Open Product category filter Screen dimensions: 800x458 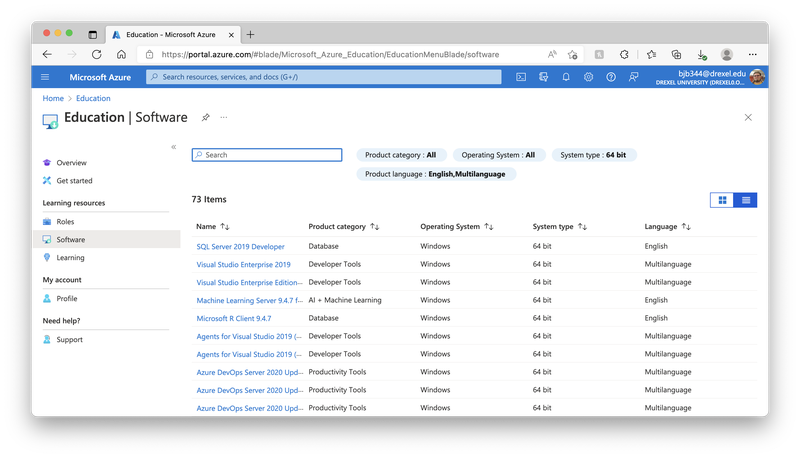[x=401, y=155]
